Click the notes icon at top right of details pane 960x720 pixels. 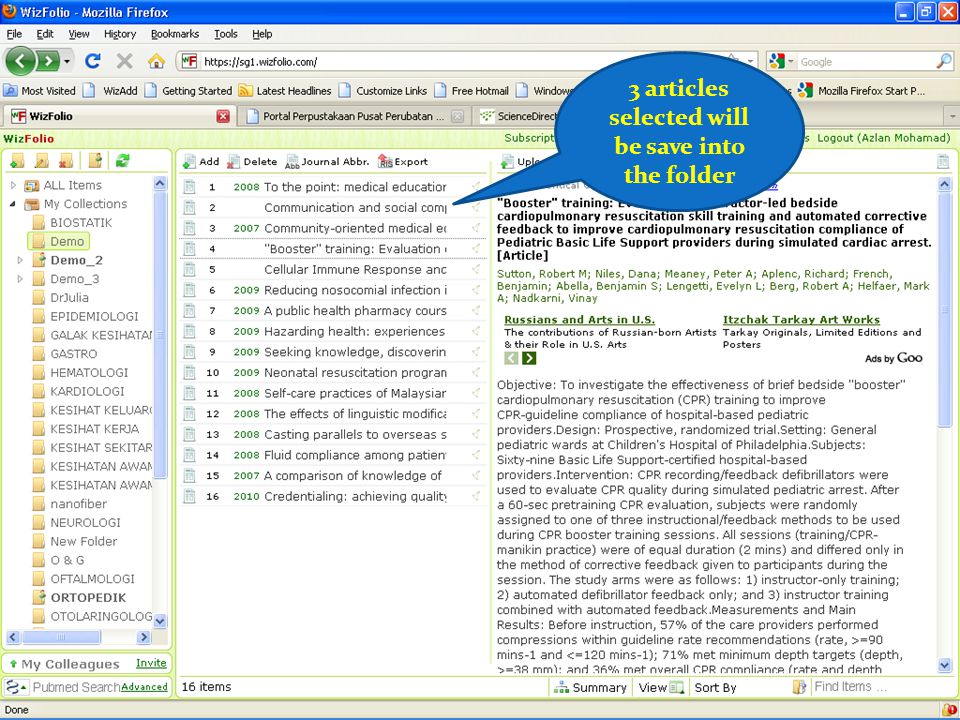943,162
